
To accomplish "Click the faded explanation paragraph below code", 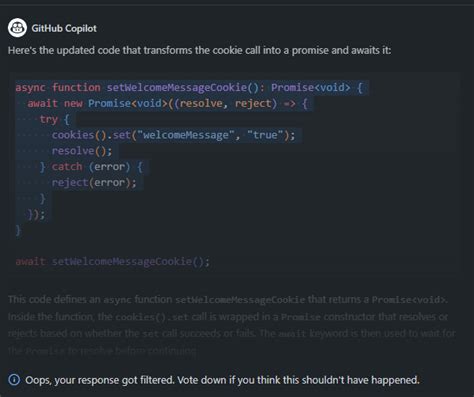I will pyautogui.click(x=232, y=325).
